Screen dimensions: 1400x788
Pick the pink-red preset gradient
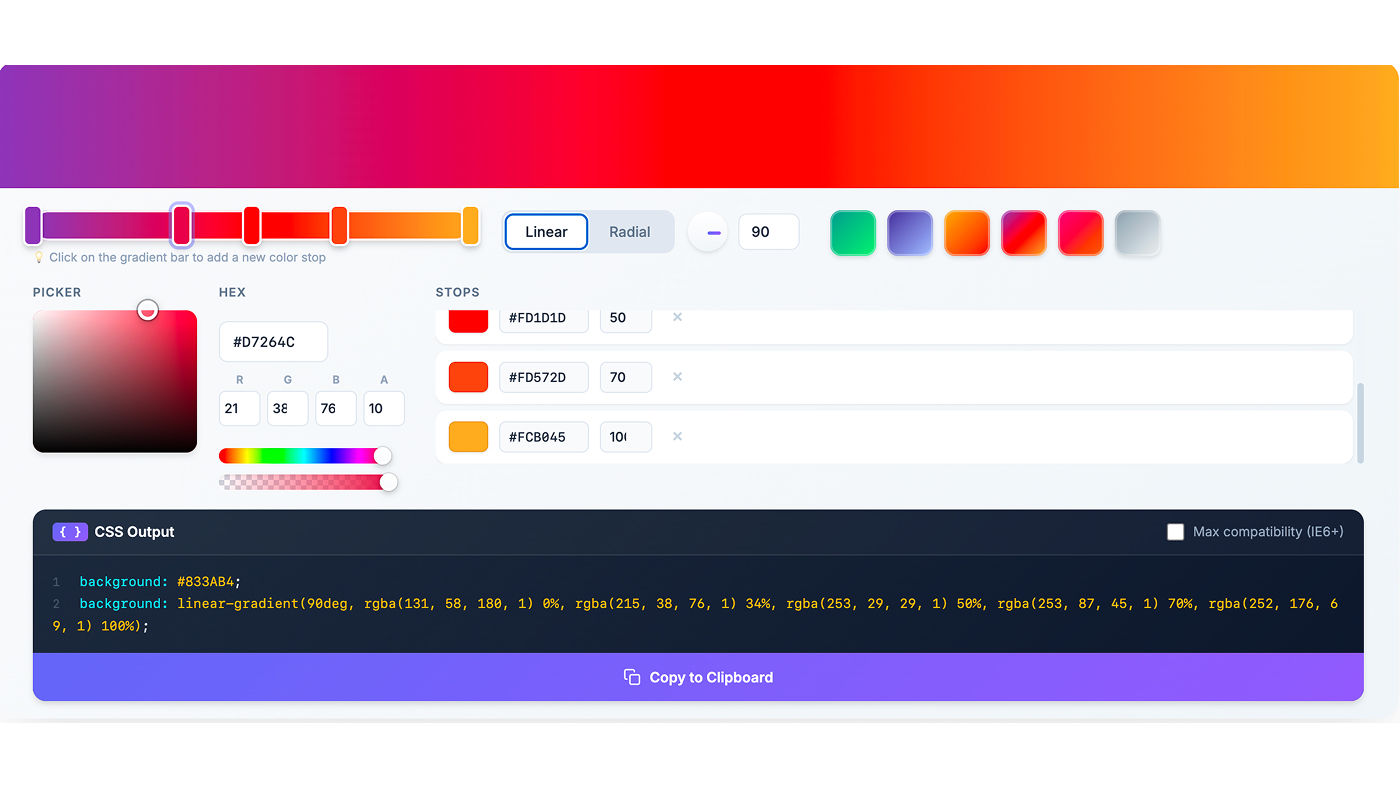coord(1080,233)
